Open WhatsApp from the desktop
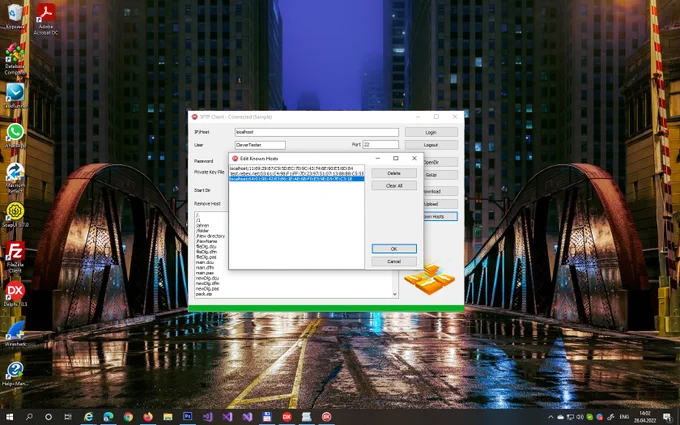Screen dimensions: 680x425 click(15, 134)
